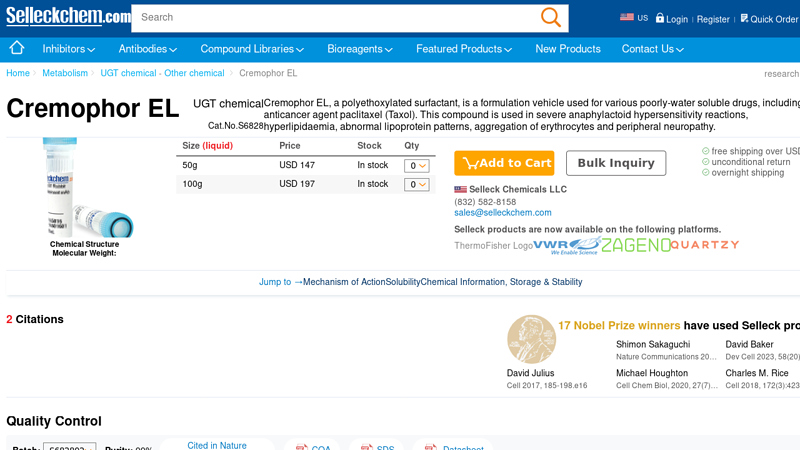The image size is (800, 450).
Task: Click the Selleckchem.com logo
Action: (x=67, y=17)
